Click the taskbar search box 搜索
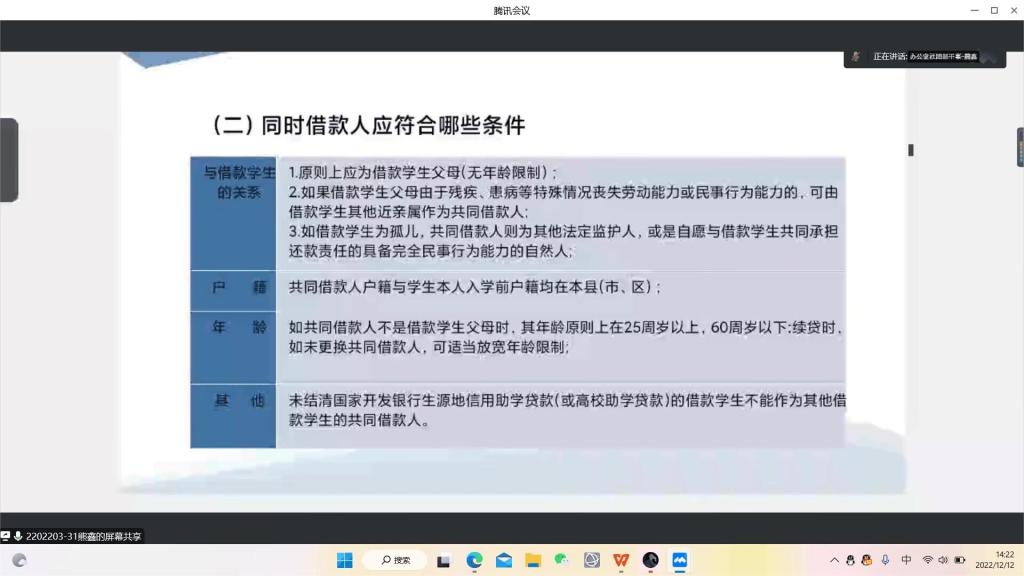 (x=395, y=560)
